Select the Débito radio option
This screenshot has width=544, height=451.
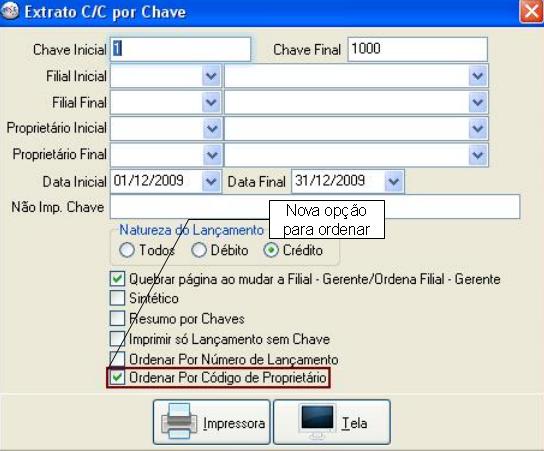click(199, 250)
